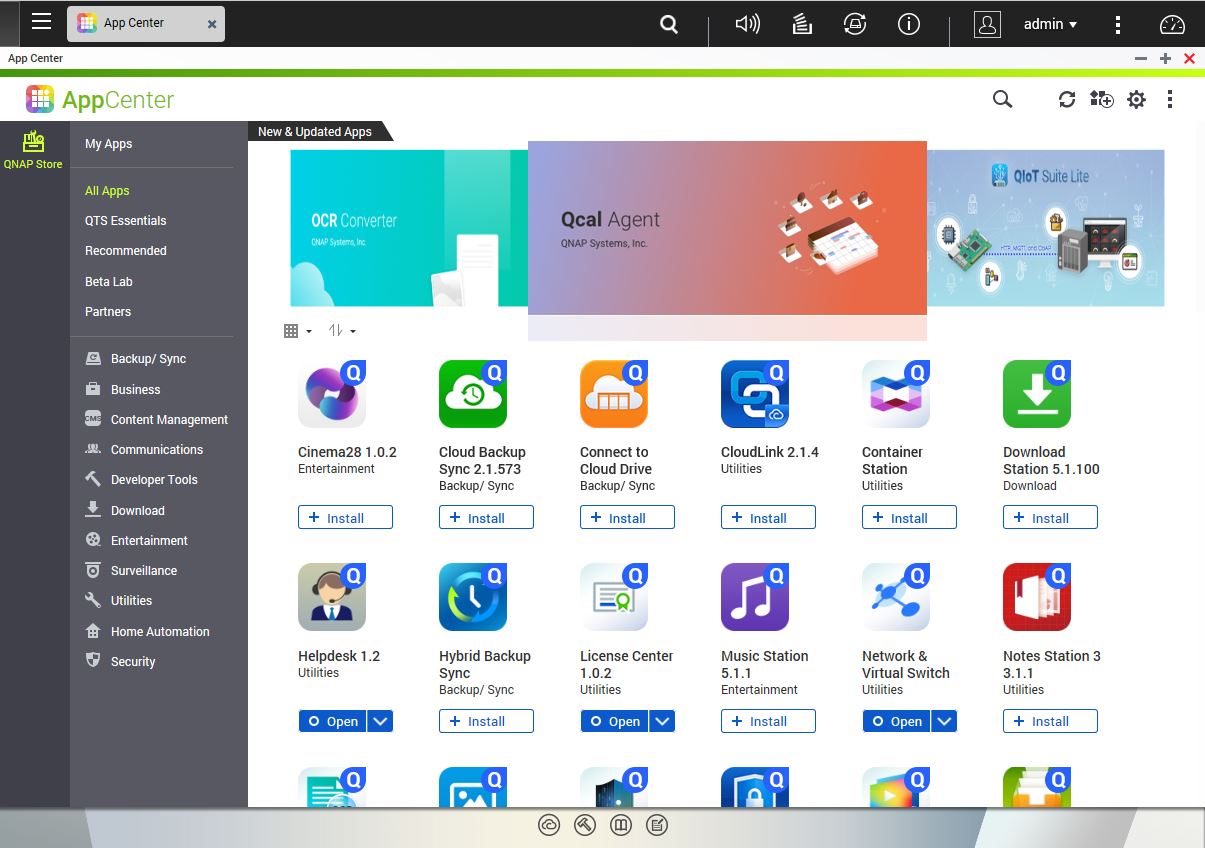
Task: Install Connect to Cloud Drive
Action: tap(627, 518)
